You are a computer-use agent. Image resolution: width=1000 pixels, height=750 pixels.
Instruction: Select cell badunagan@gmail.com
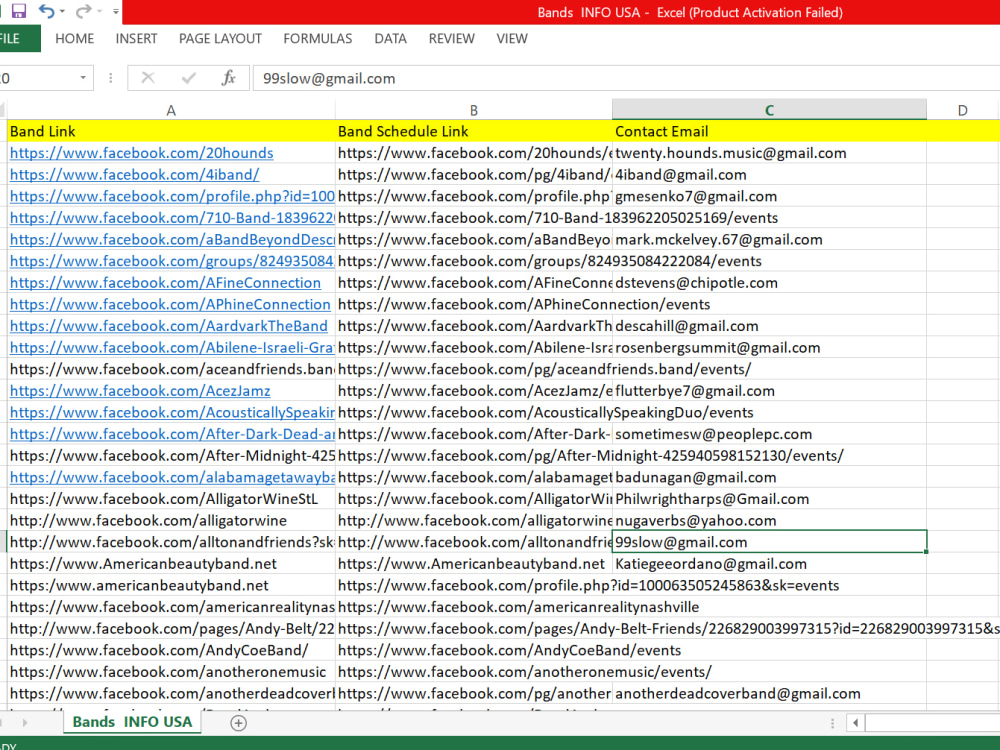[x=769, y=477]
